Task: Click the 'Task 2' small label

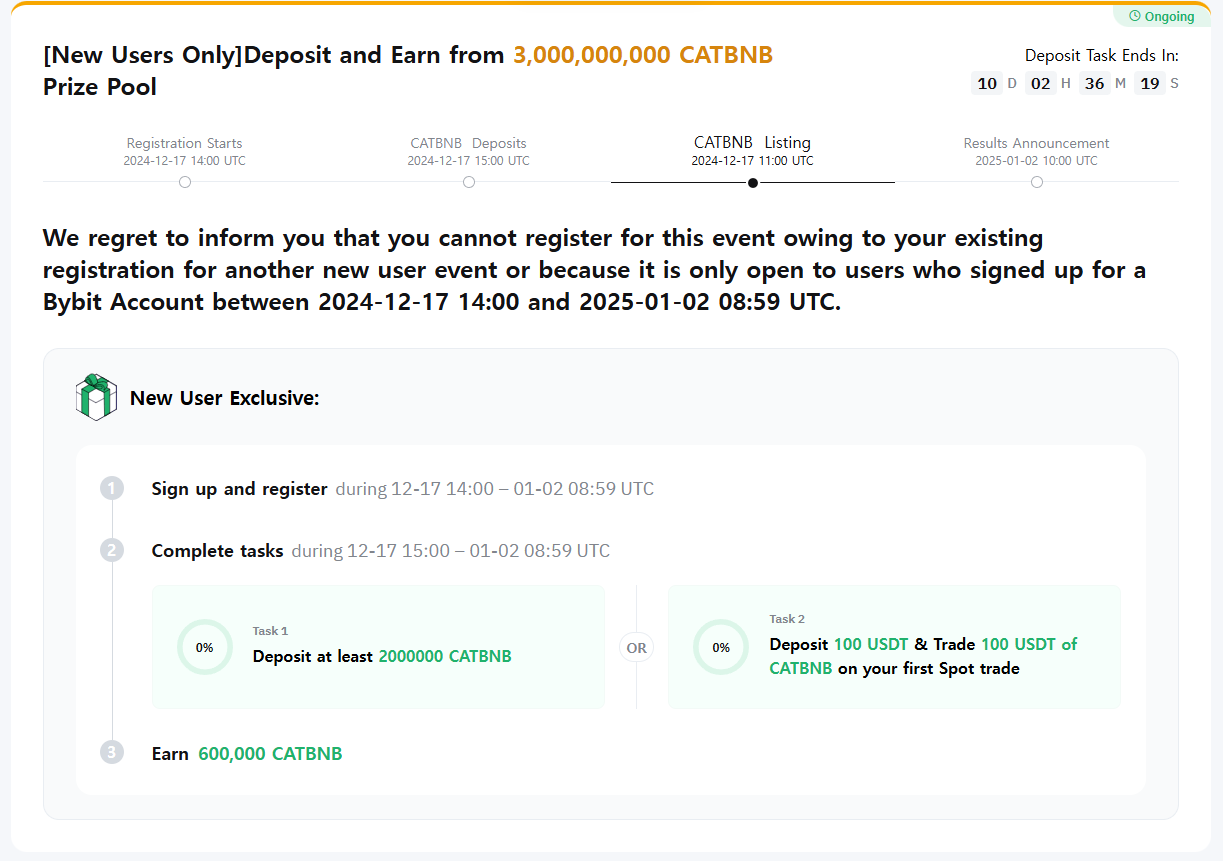Action: [787, 619]
